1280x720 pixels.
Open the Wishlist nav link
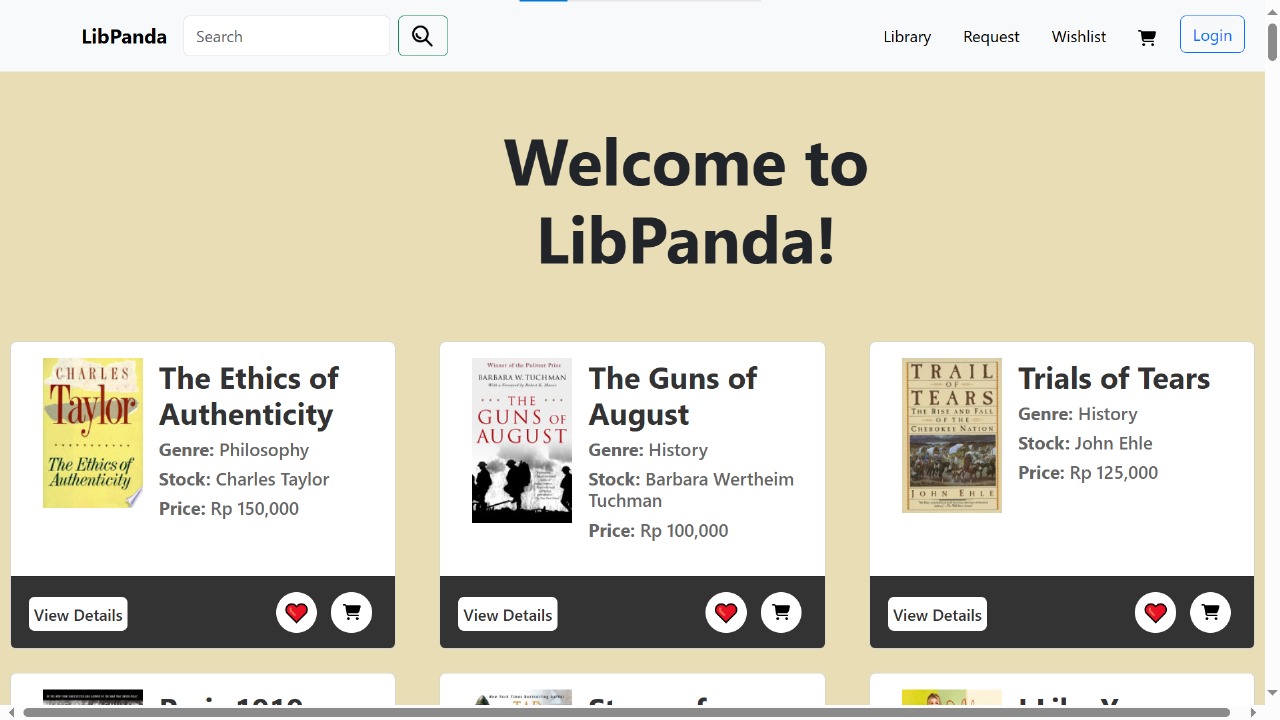point(1078,37)
